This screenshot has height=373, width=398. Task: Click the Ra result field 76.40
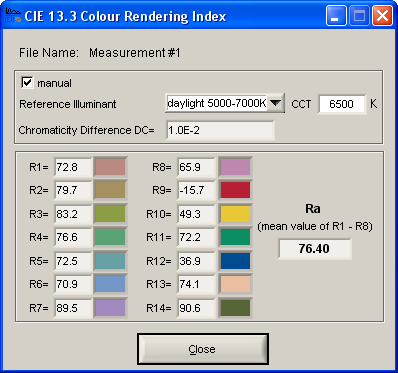click(x=314, y=249)
